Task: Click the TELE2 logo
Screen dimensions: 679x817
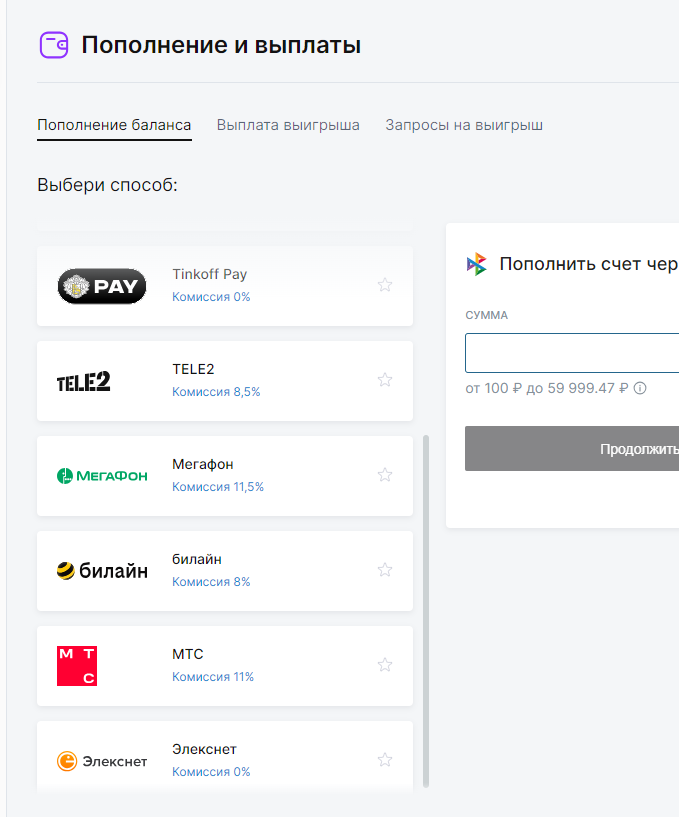Action: (83, 381)
